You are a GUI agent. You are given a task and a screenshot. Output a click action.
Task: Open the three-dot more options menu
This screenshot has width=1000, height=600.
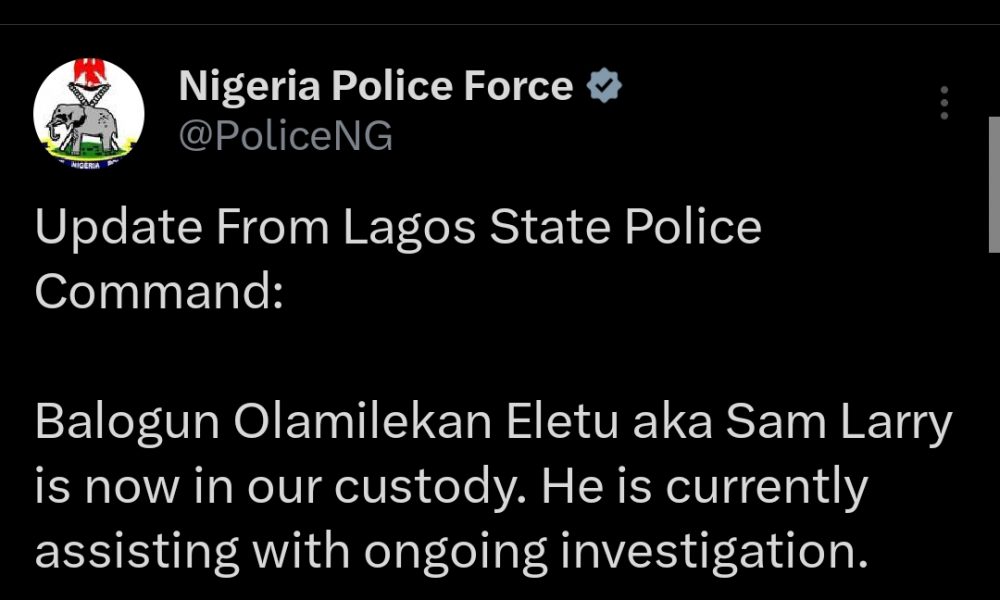point(944,103)
